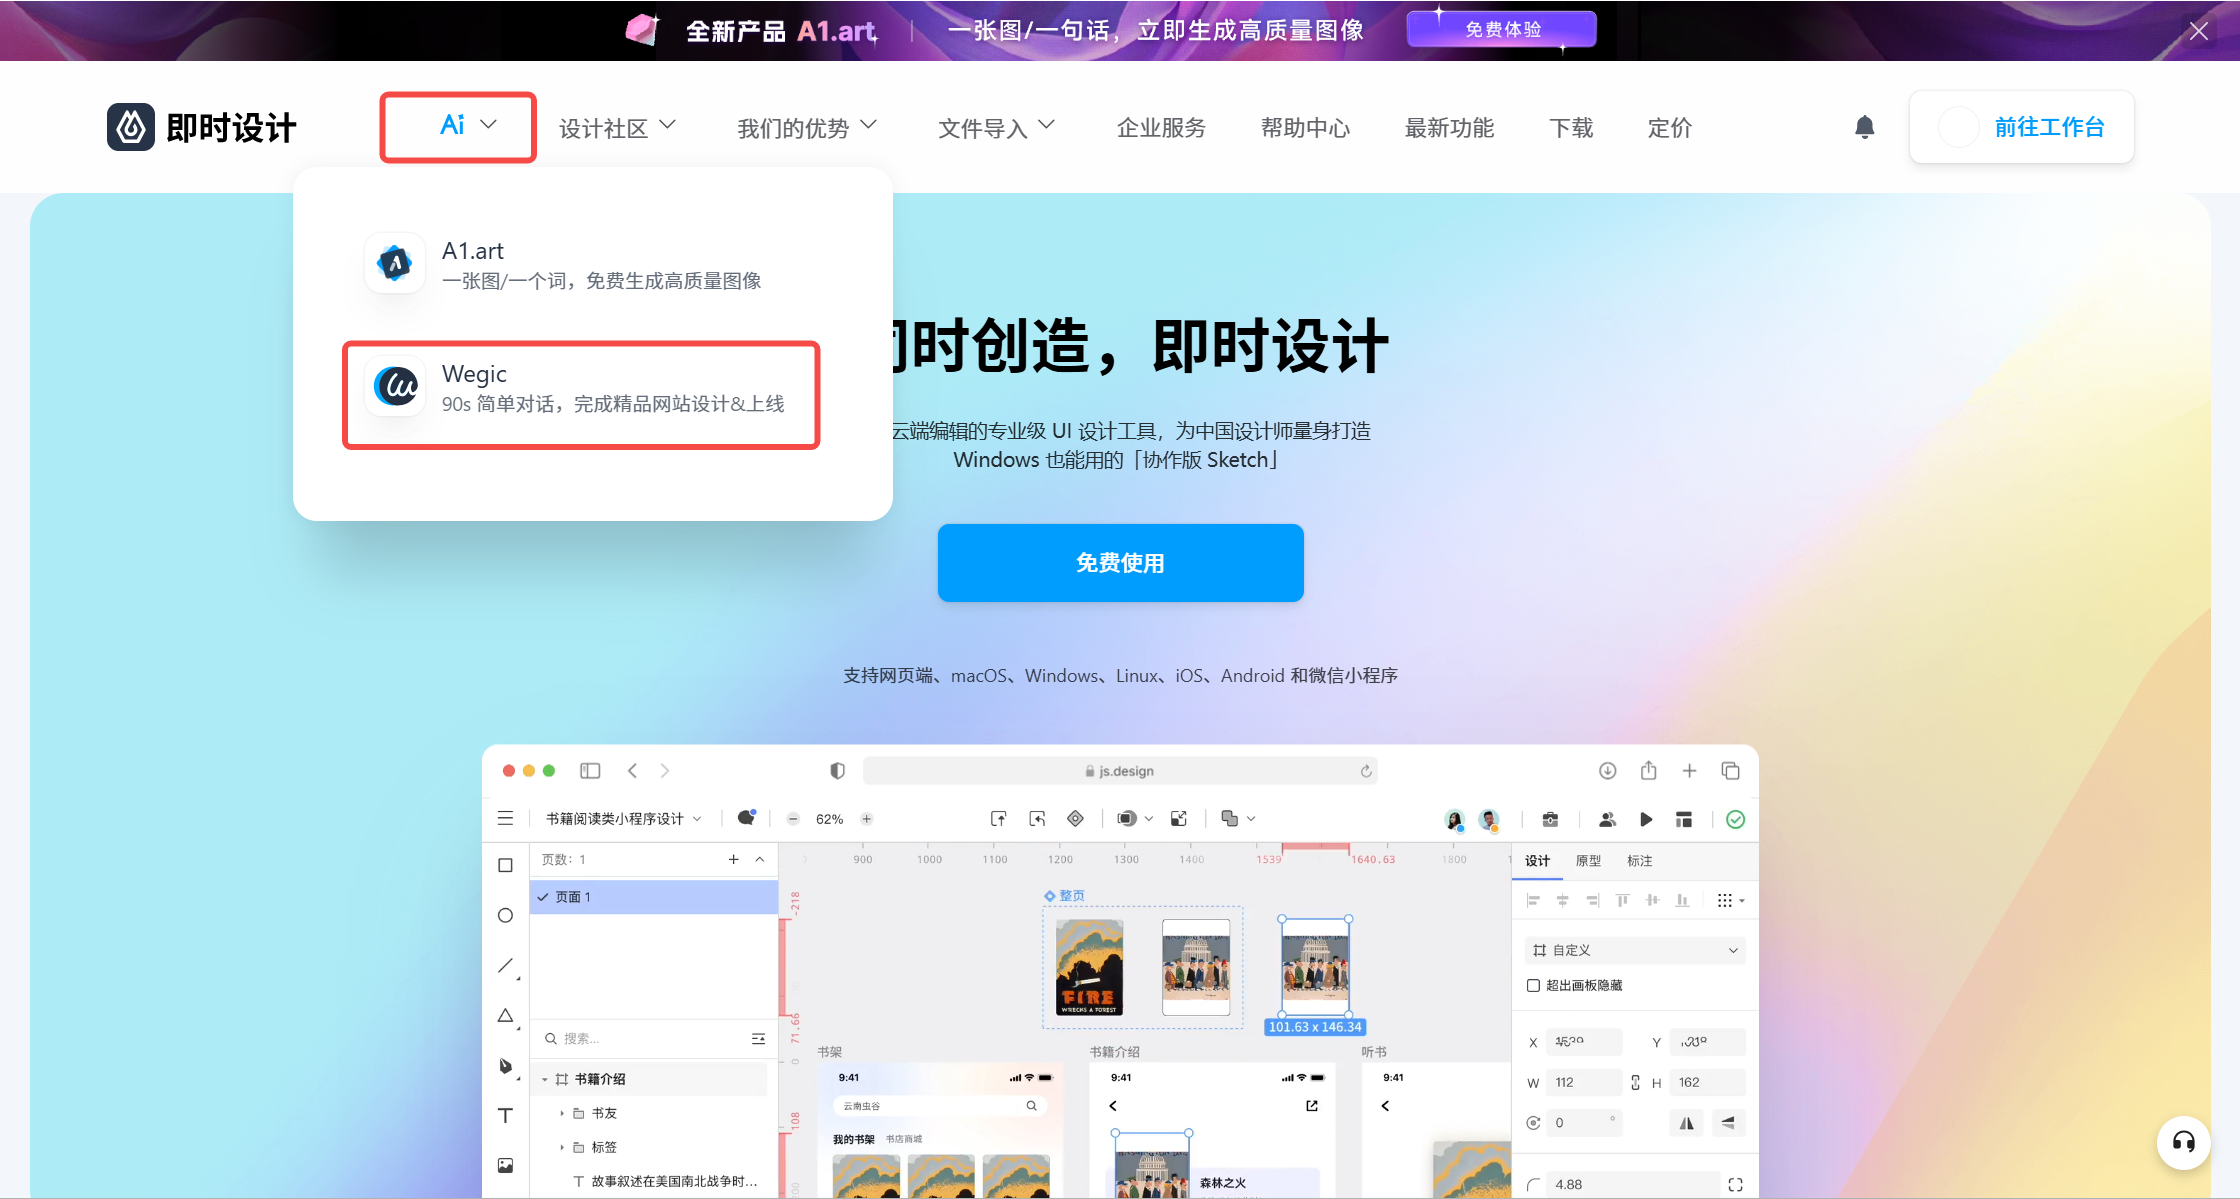The width and height of the screenshot is (2240, 1199).
Task: Click the 免费体验 banner button
Action: point(1501,29)
